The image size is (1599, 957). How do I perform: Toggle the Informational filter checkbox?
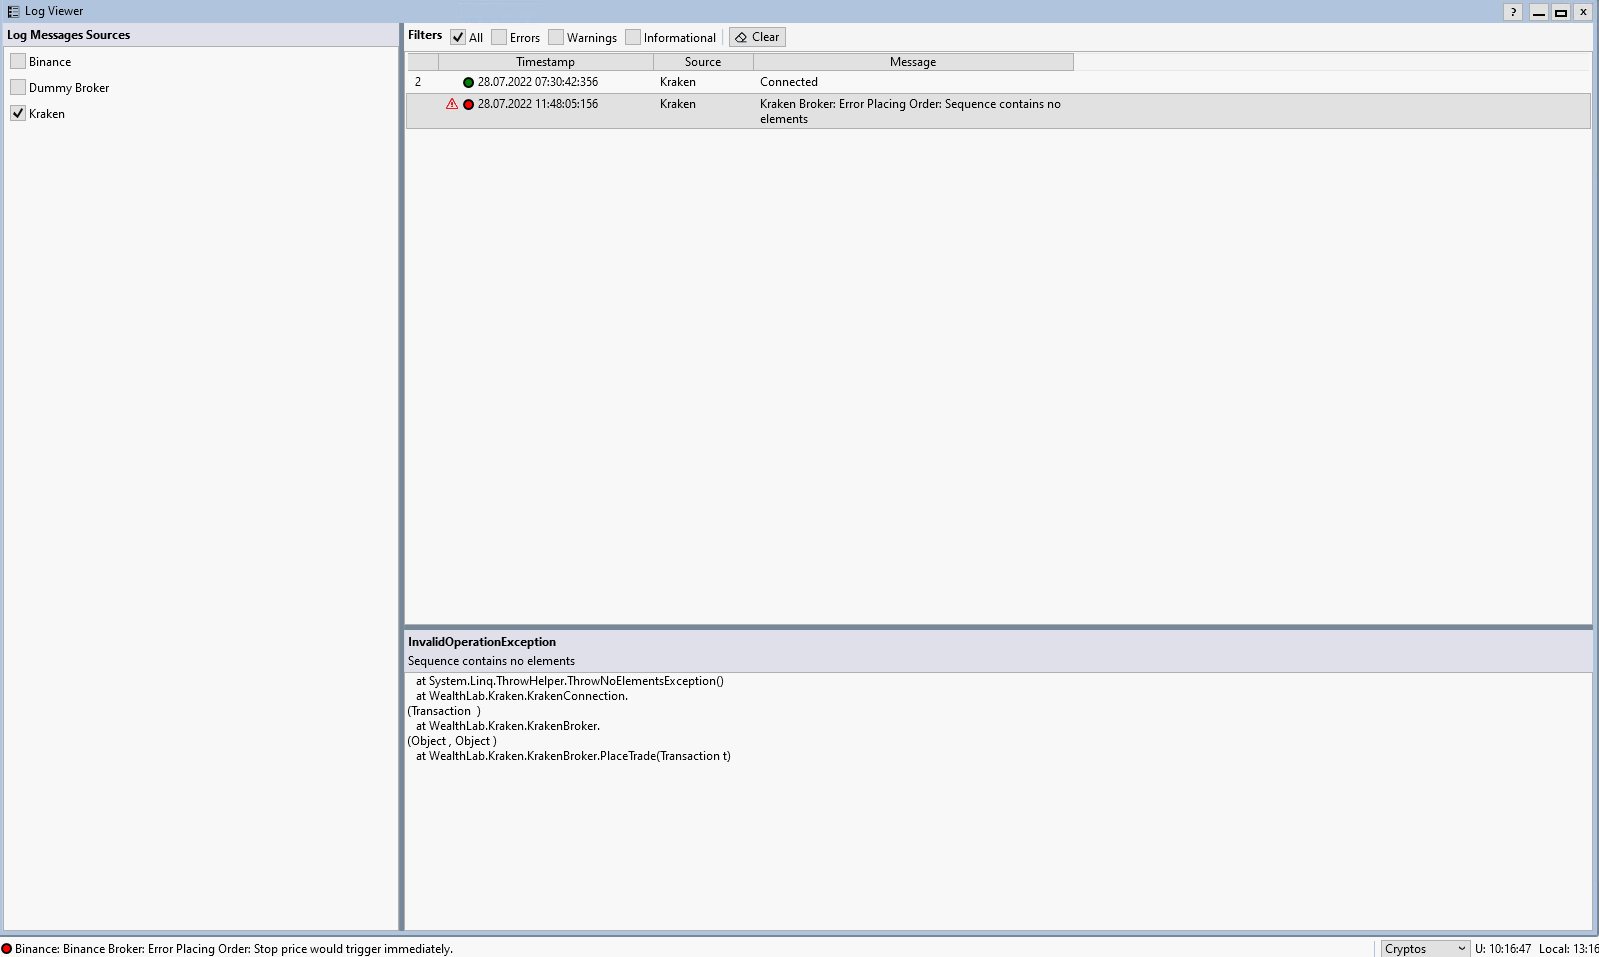point(633,37)
